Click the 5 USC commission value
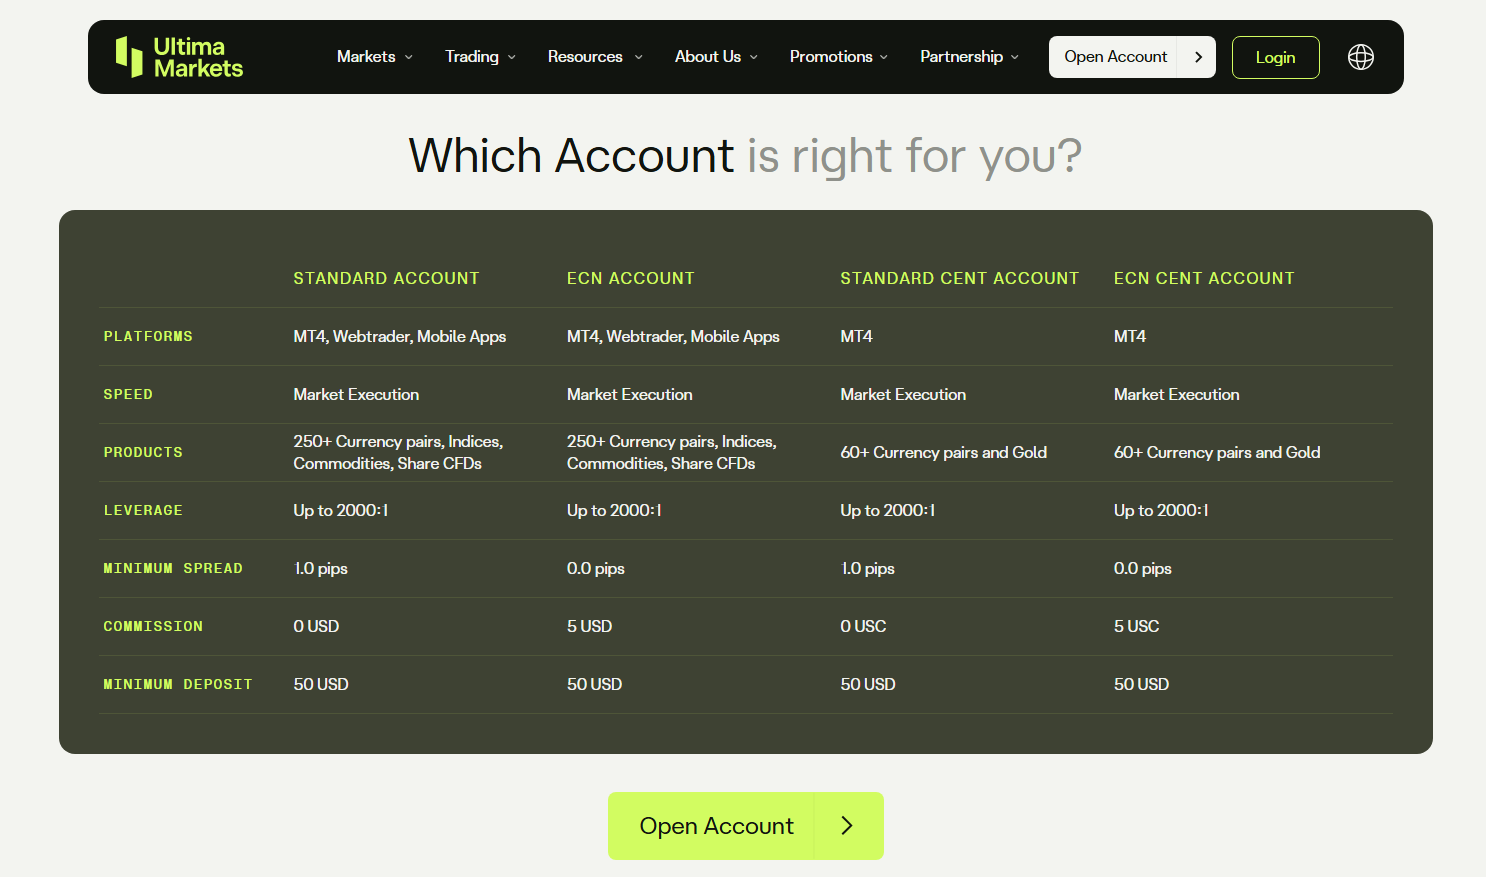The image size is (1486, 877). [1137, 626]
